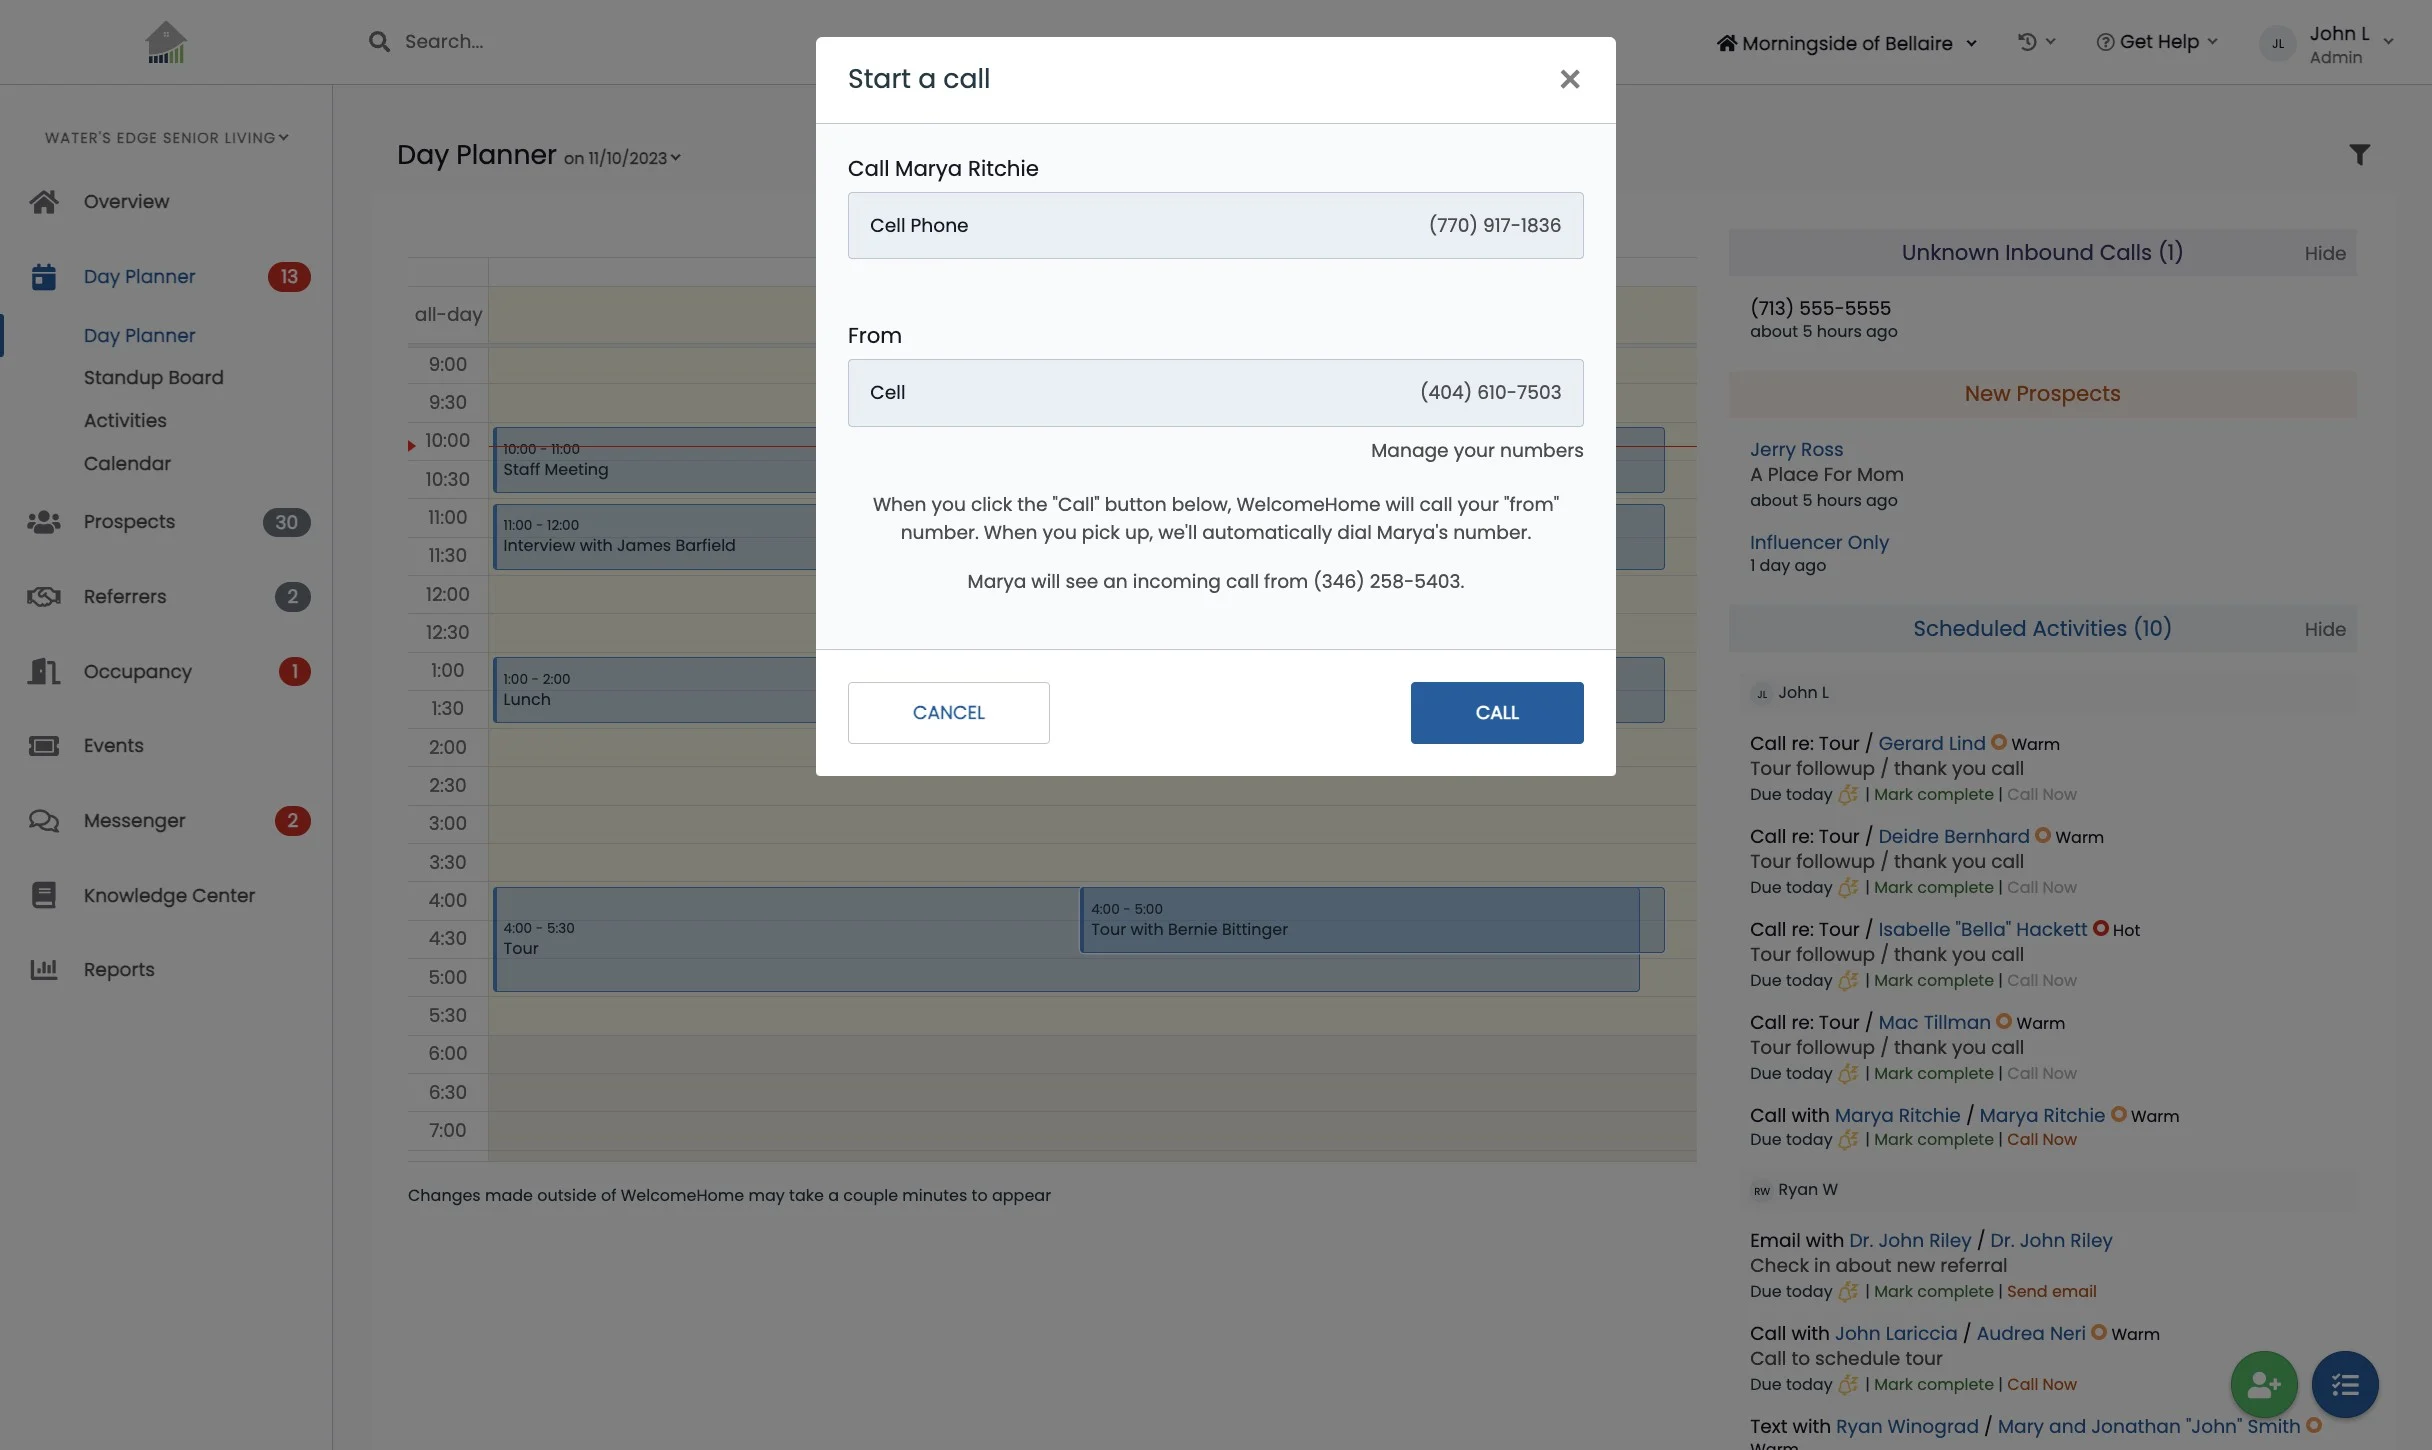The height and width of the screenshot is (1450, 2432).
Task: Click the Manage your numbers link
Action: 1476,451
